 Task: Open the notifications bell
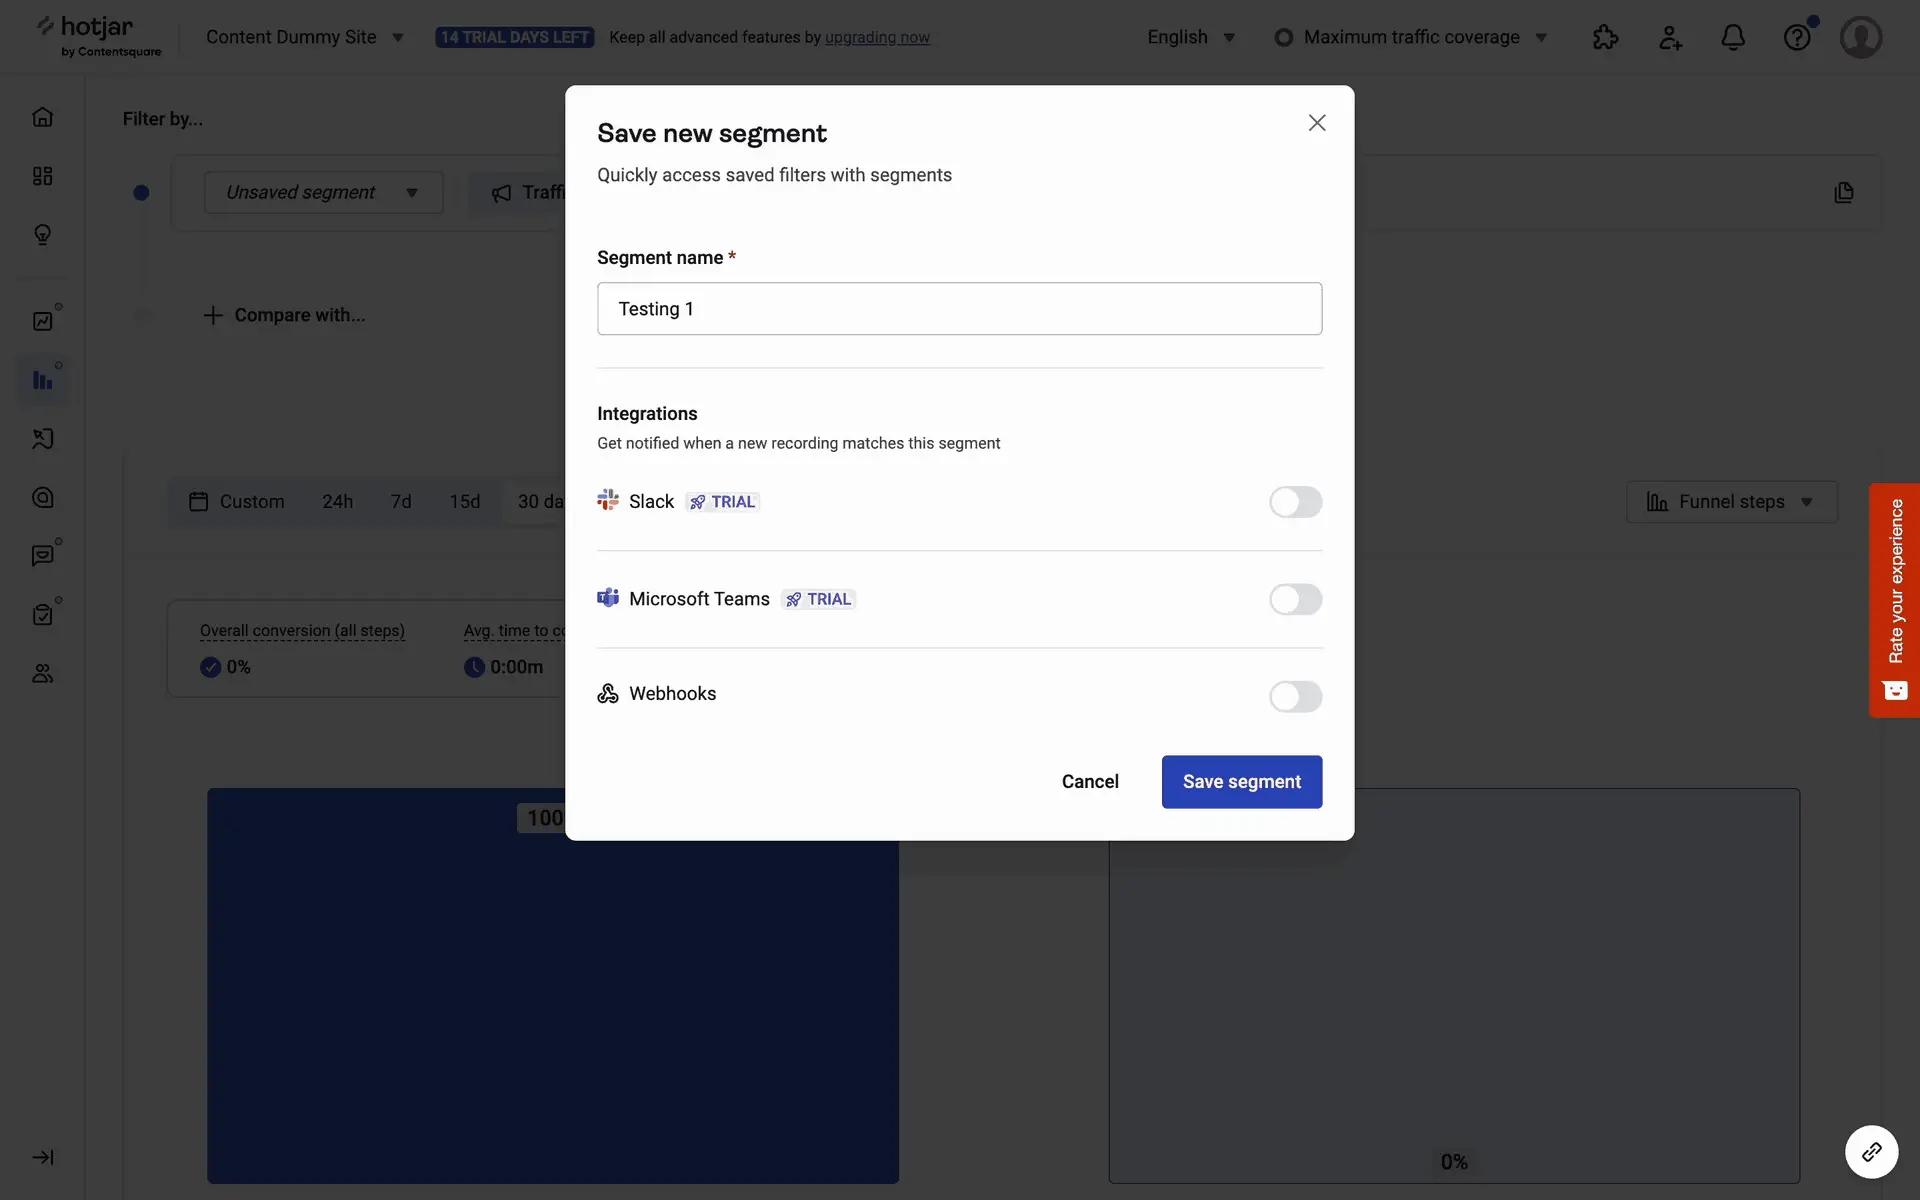click(x=1733, y=37)
